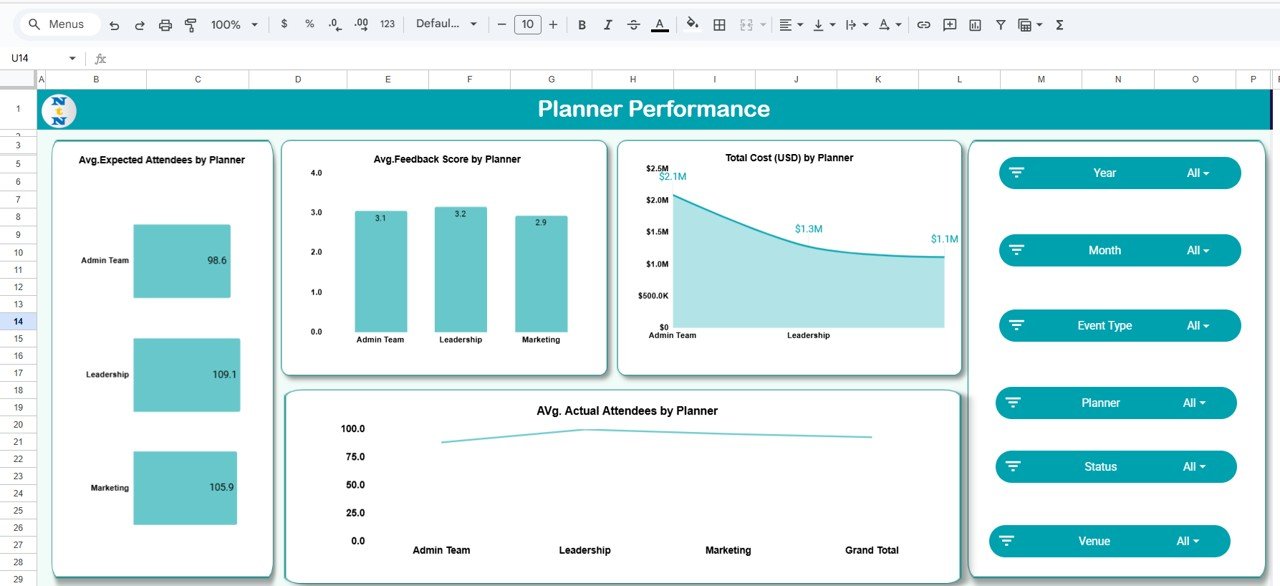
Task: Open the Borders icon
Action: (719, 24)
